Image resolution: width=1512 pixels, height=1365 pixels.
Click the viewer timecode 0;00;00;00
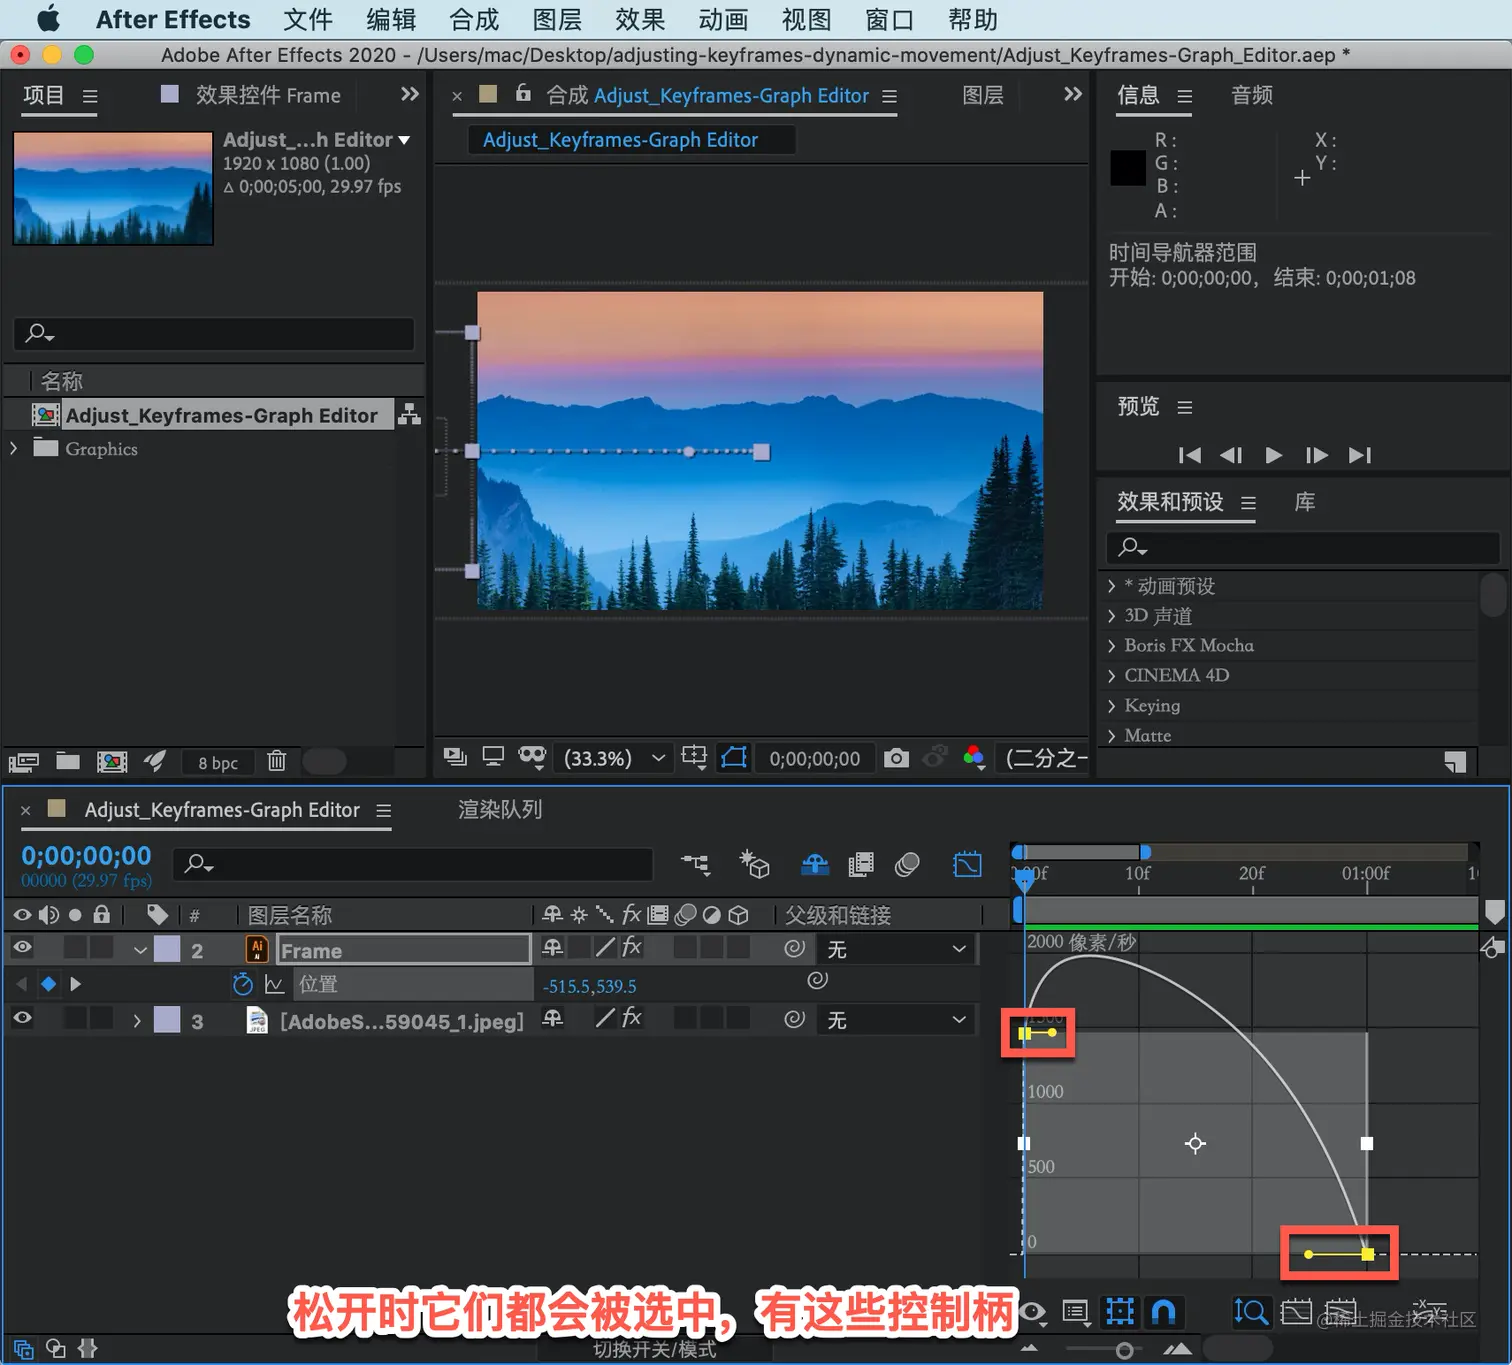[x=814, y=758]
